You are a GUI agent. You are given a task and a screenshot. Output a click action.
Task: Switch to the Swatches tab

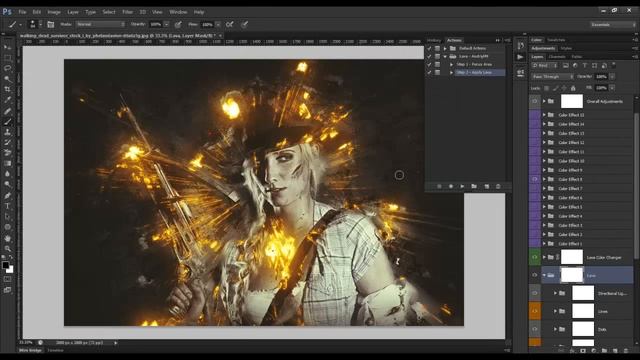tap(556, 40)
